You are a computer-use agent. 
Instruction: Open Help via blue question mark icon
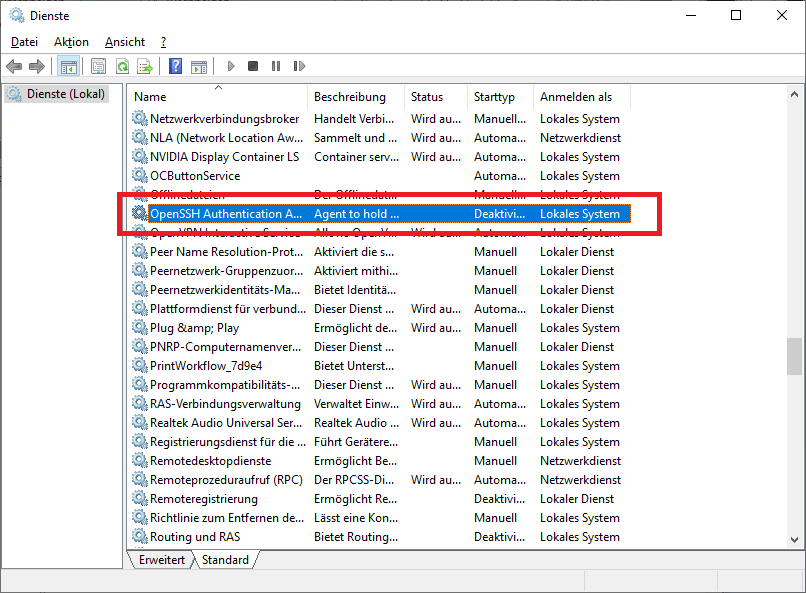pyautogui.click(x=175, y=67)
